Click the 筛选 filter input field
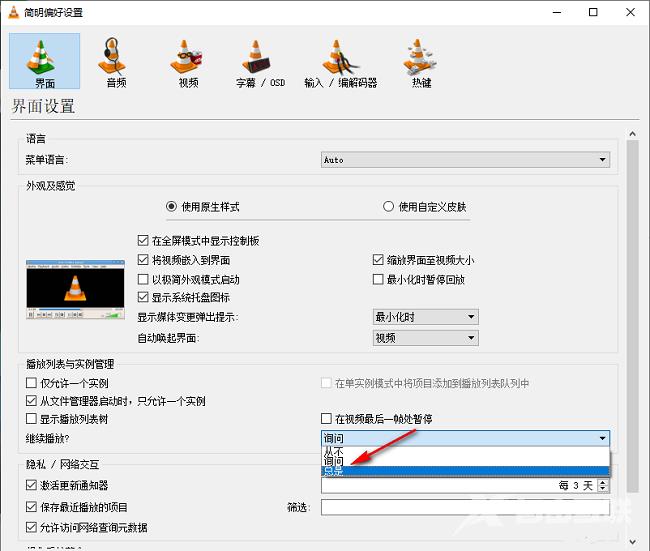This screenshot has width=650, height=551. pyautogui.click(x=465, y=507)
